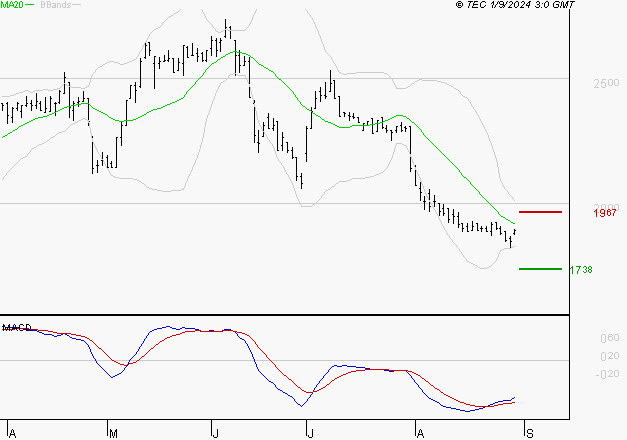The image size is (627, 440).
Task: Click the green support line marker
Action: coord(540,269)
